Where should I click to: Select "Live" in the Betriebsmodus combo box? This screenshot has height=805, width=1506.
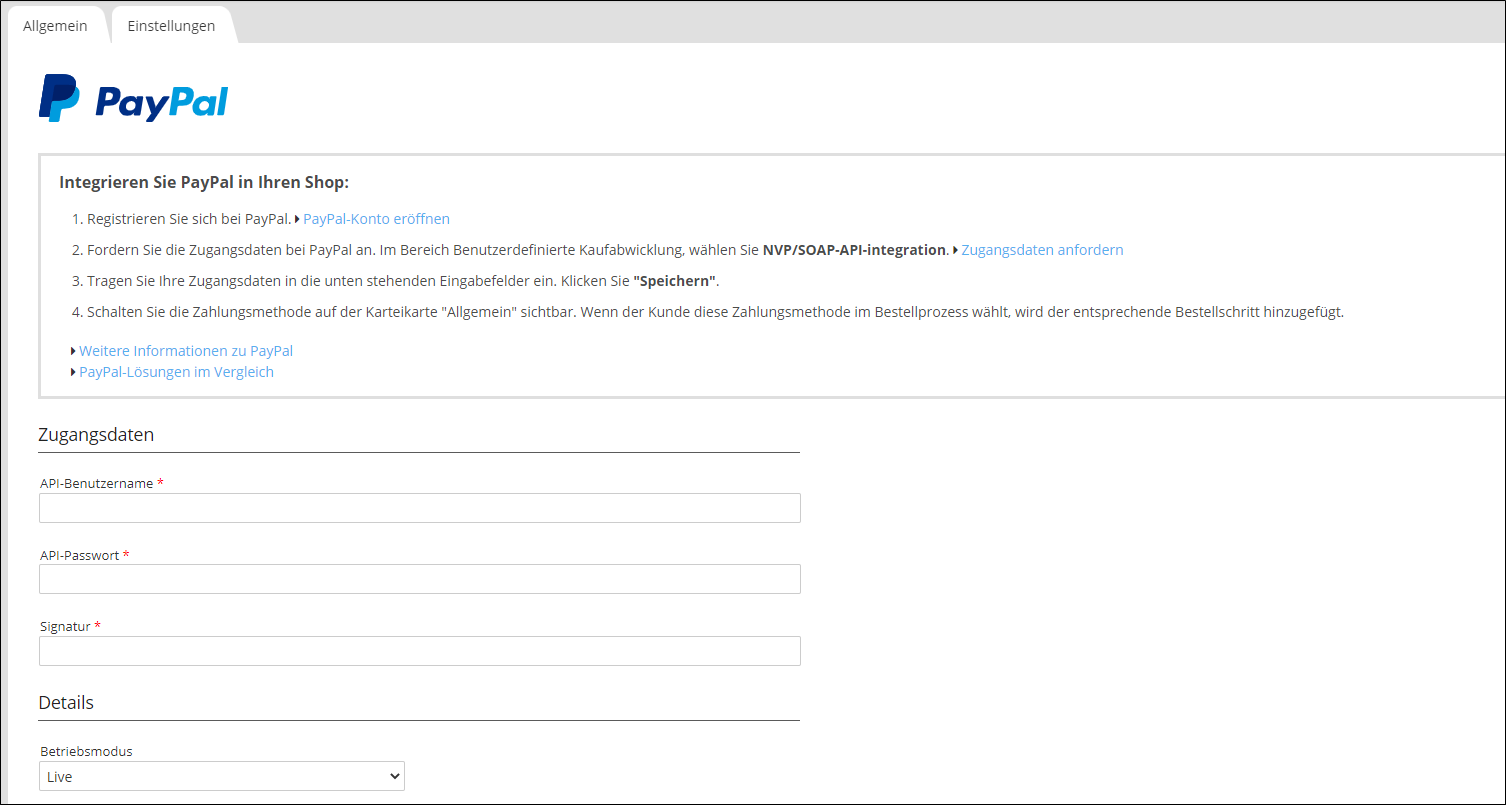coord(221,775)
